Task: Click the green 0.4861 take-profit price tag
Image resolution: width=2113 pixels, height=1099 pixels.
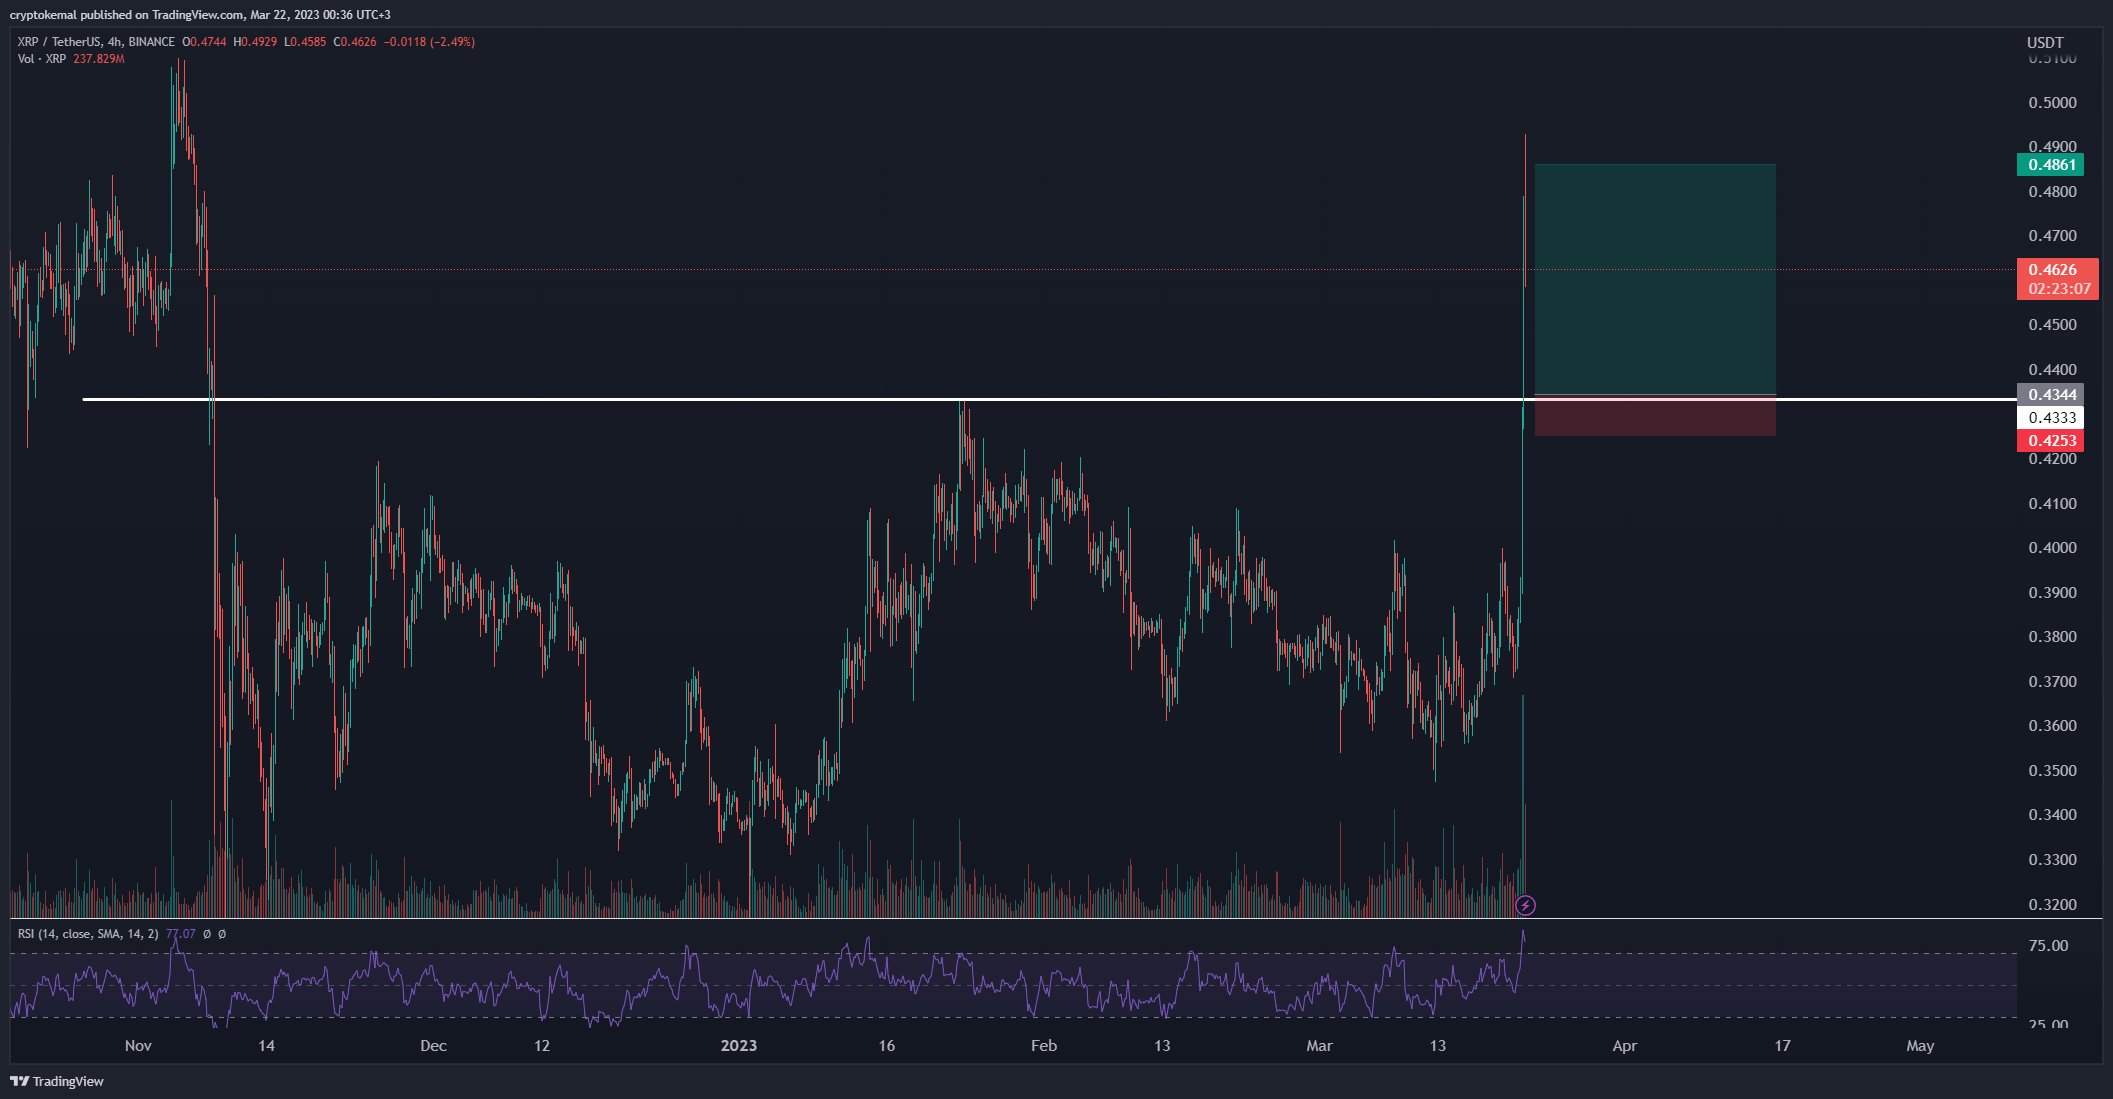Action: 2050,165
